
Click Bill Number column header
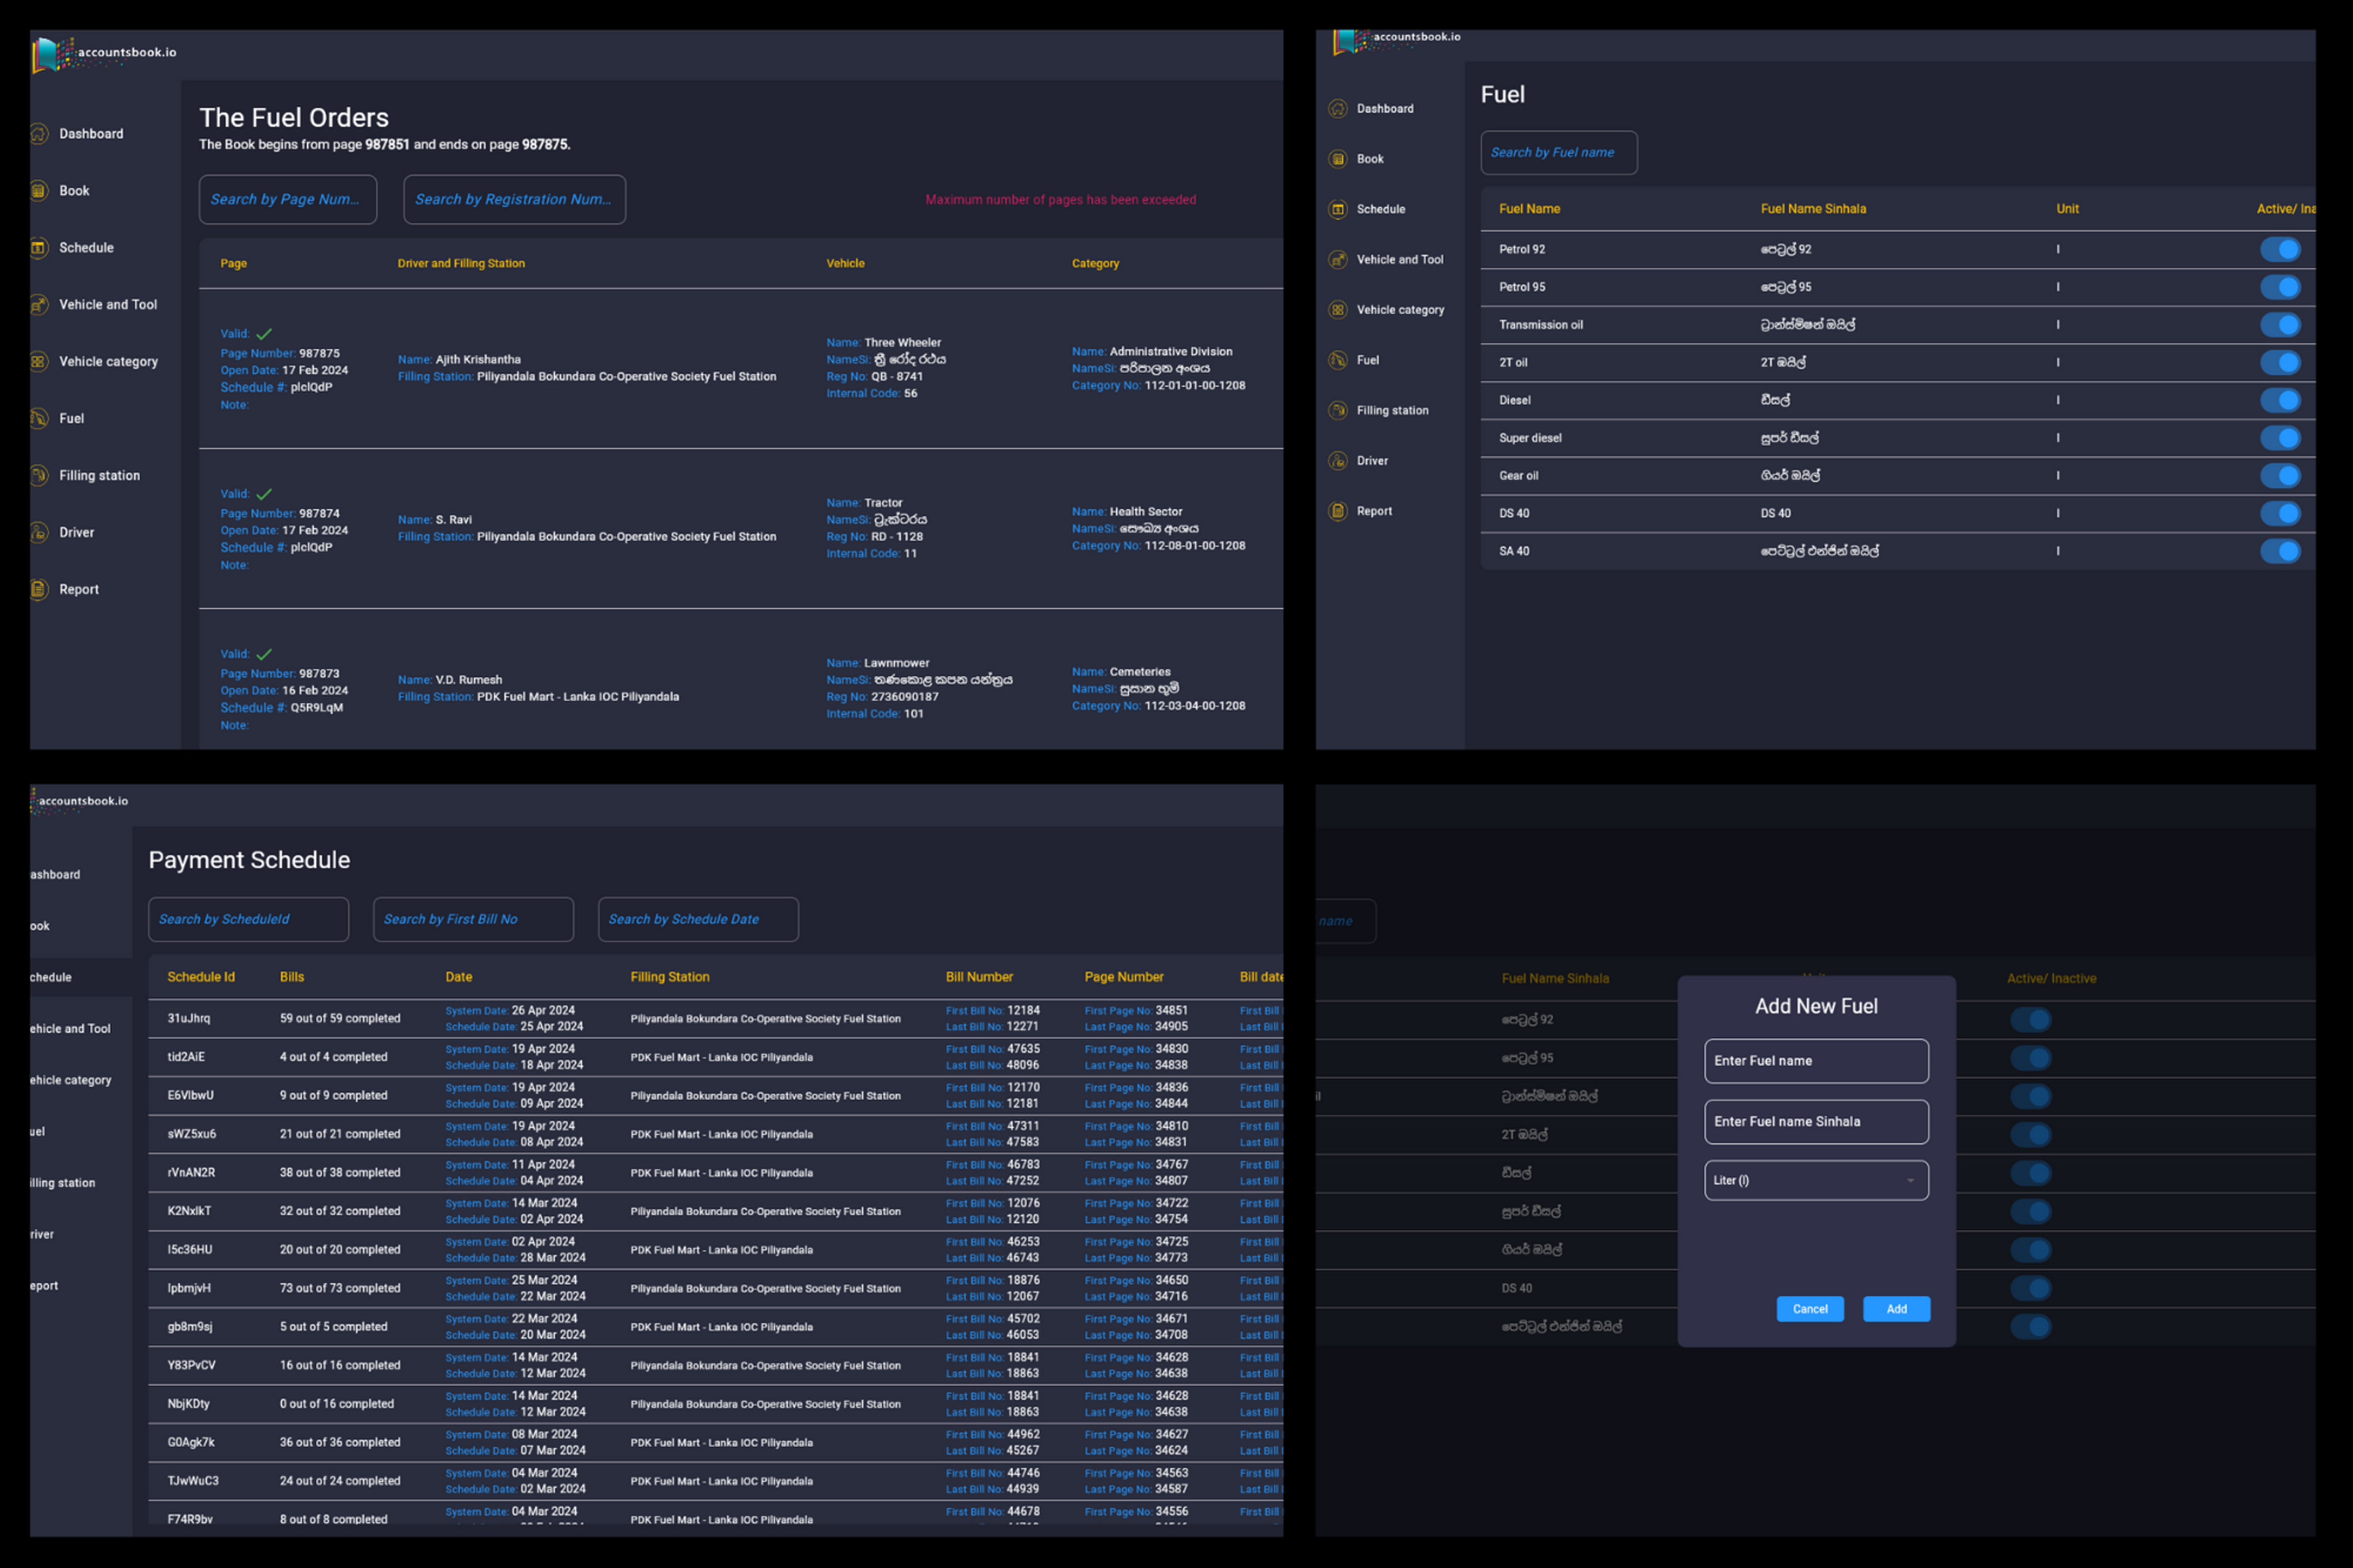pyautogui.click(x=979, y=977)
